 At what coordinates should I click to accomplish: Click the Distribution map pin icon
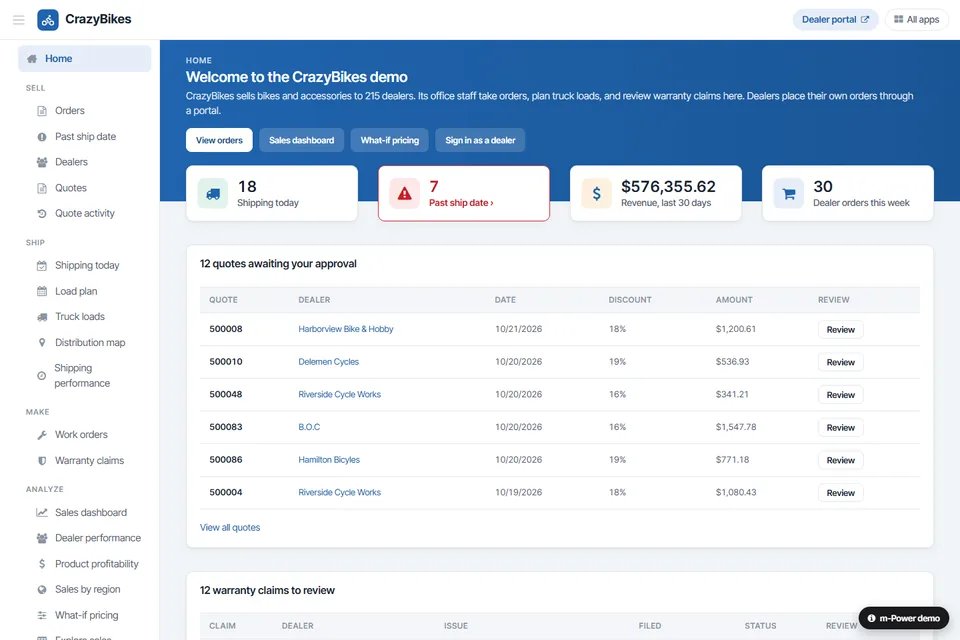pyautogui.click(x=42, y=343)
